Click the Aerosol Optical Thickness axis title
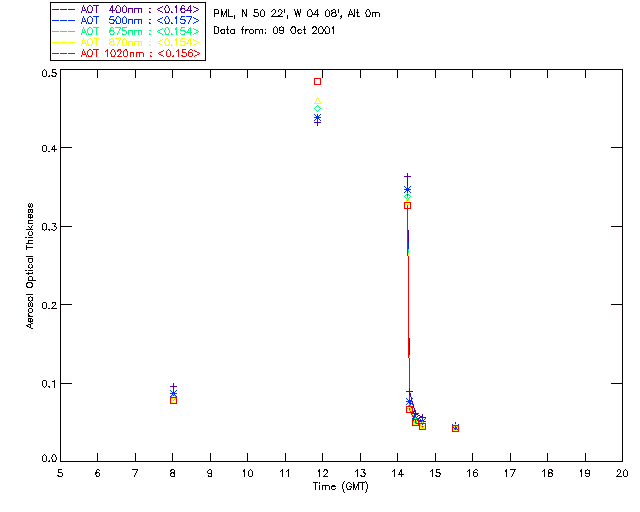Screen dimensions: 640x512 30,266
